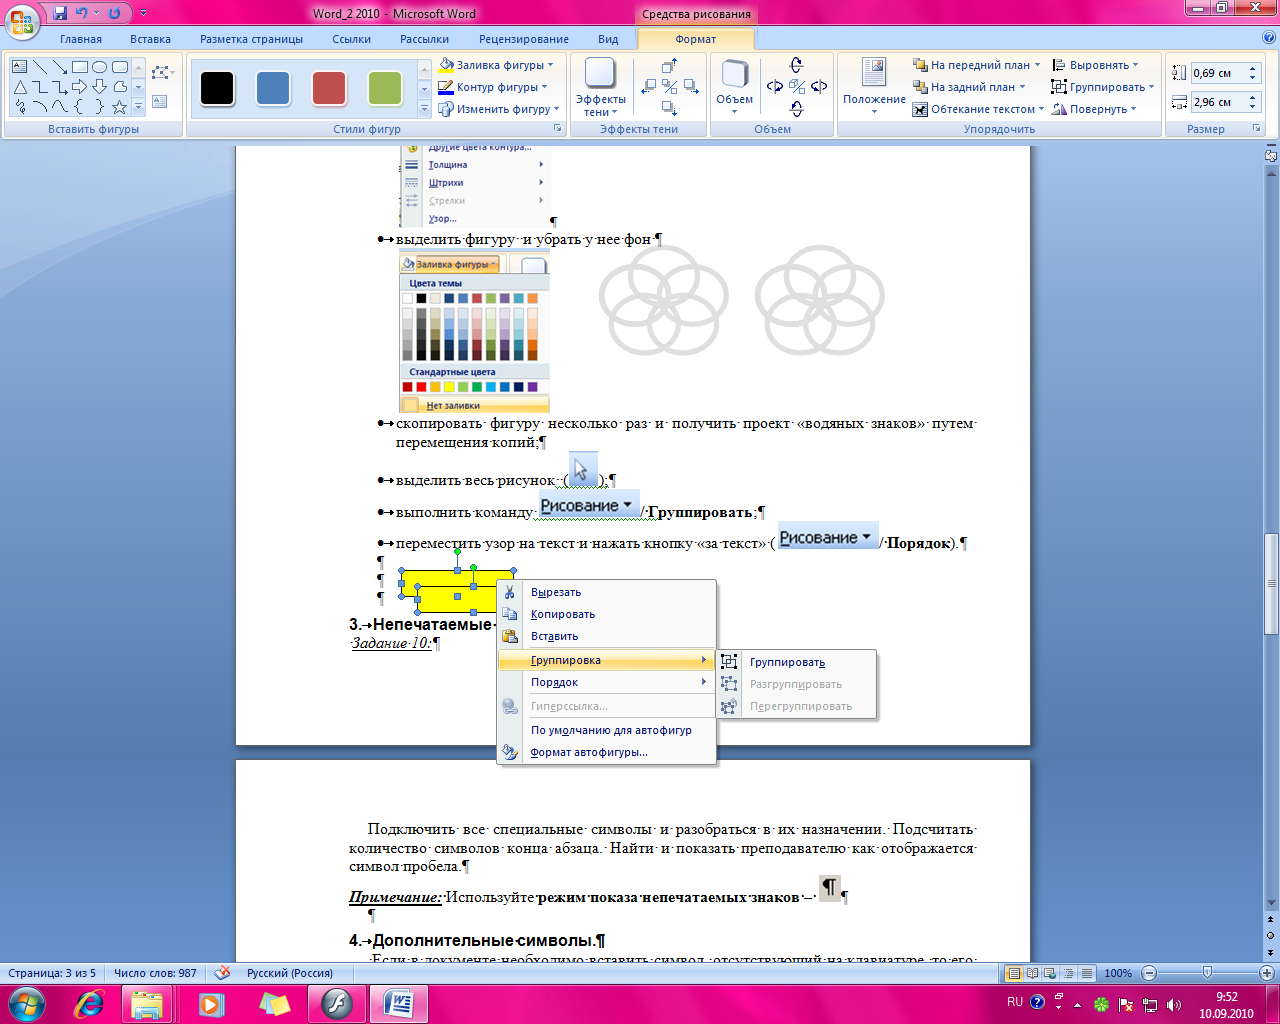Select the text box shape tool
1280x1024 pixels.
point(20,67)
